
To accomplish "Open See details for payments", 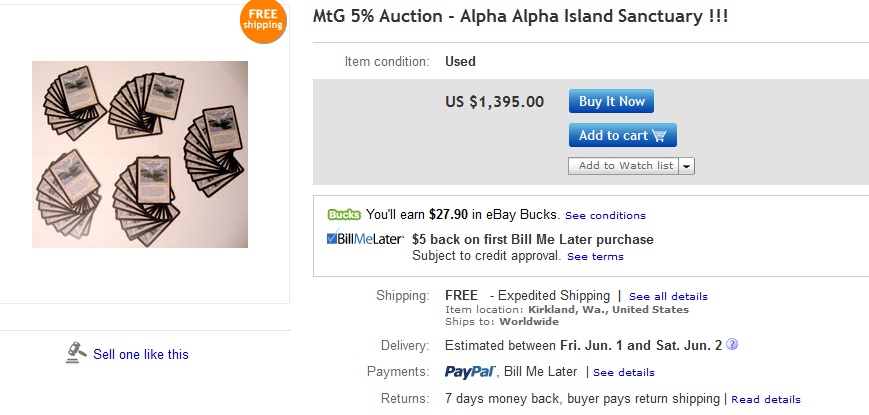I will [x=624, y=373].
